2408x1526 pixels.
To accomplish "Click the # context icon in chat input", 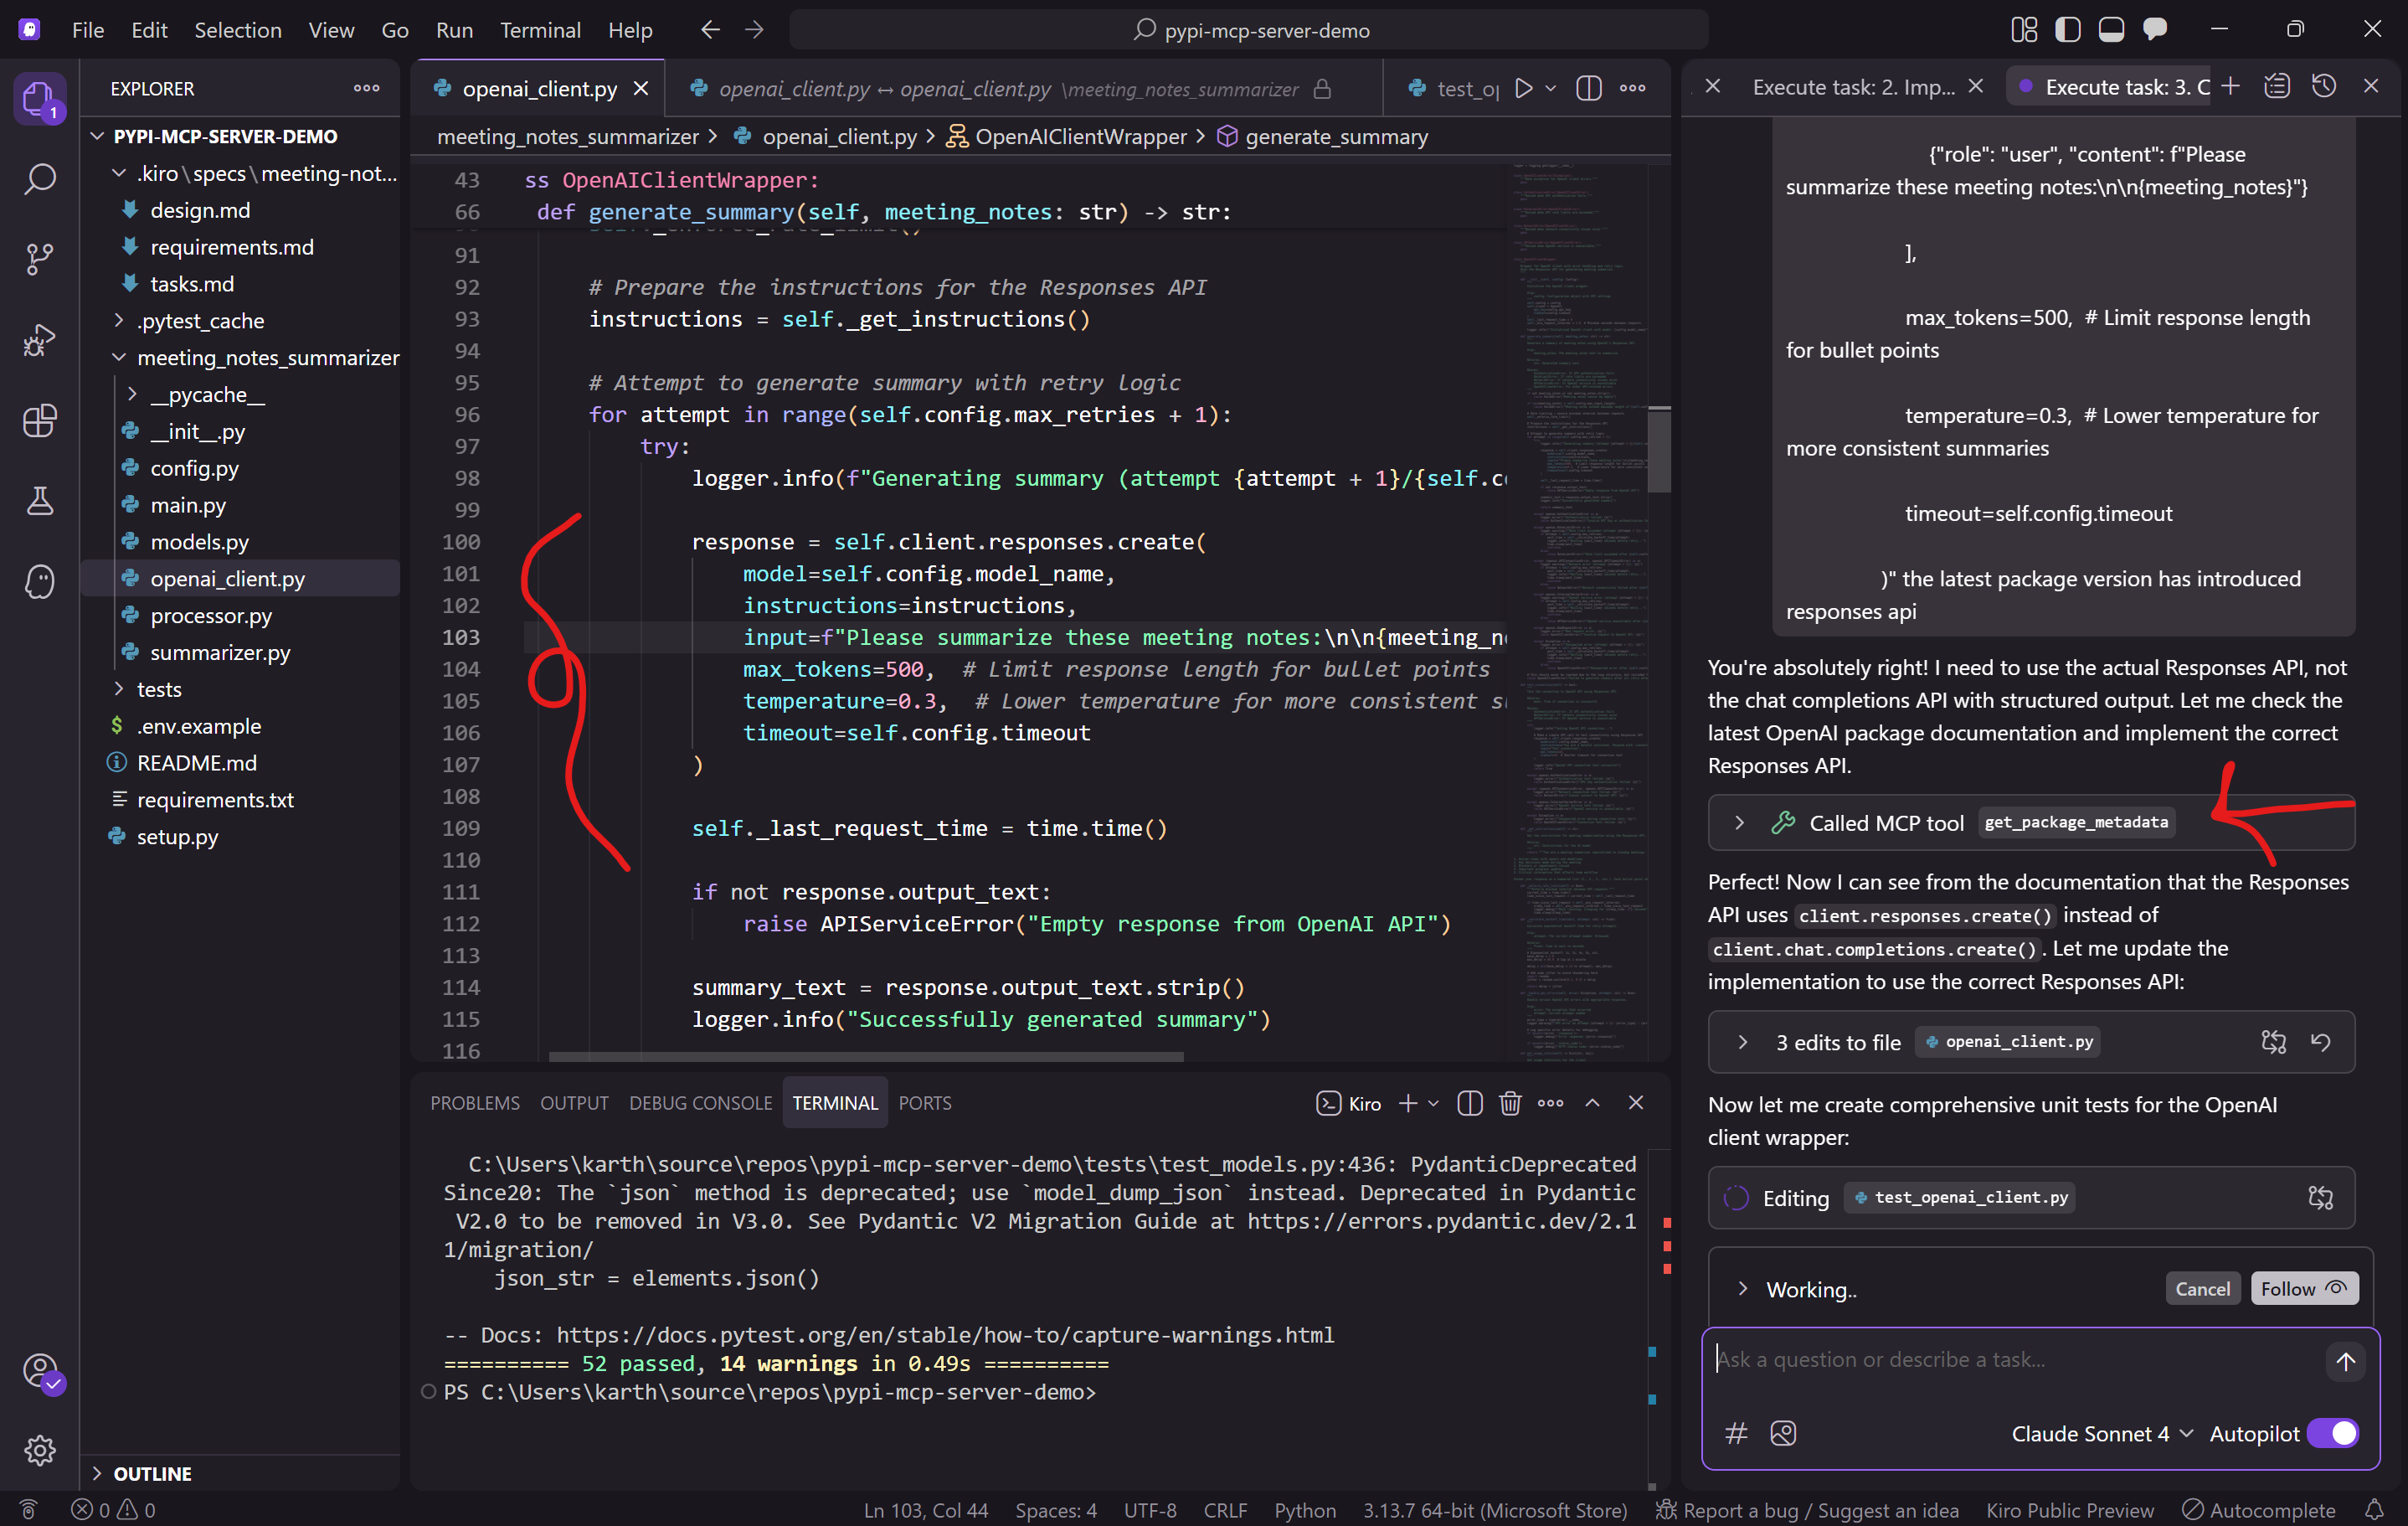I will [x=1736, y=1433].
